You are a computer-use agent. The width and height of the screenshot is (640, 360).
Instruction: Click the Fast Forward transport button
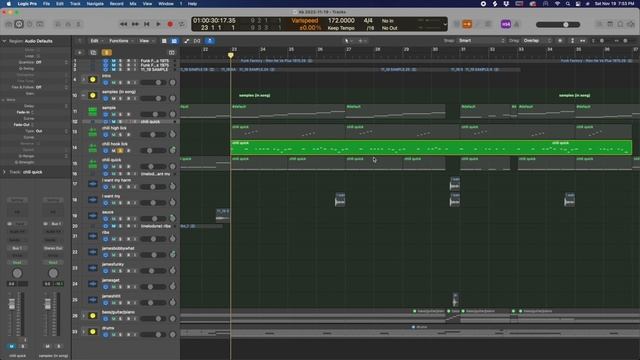pos(135,24)
